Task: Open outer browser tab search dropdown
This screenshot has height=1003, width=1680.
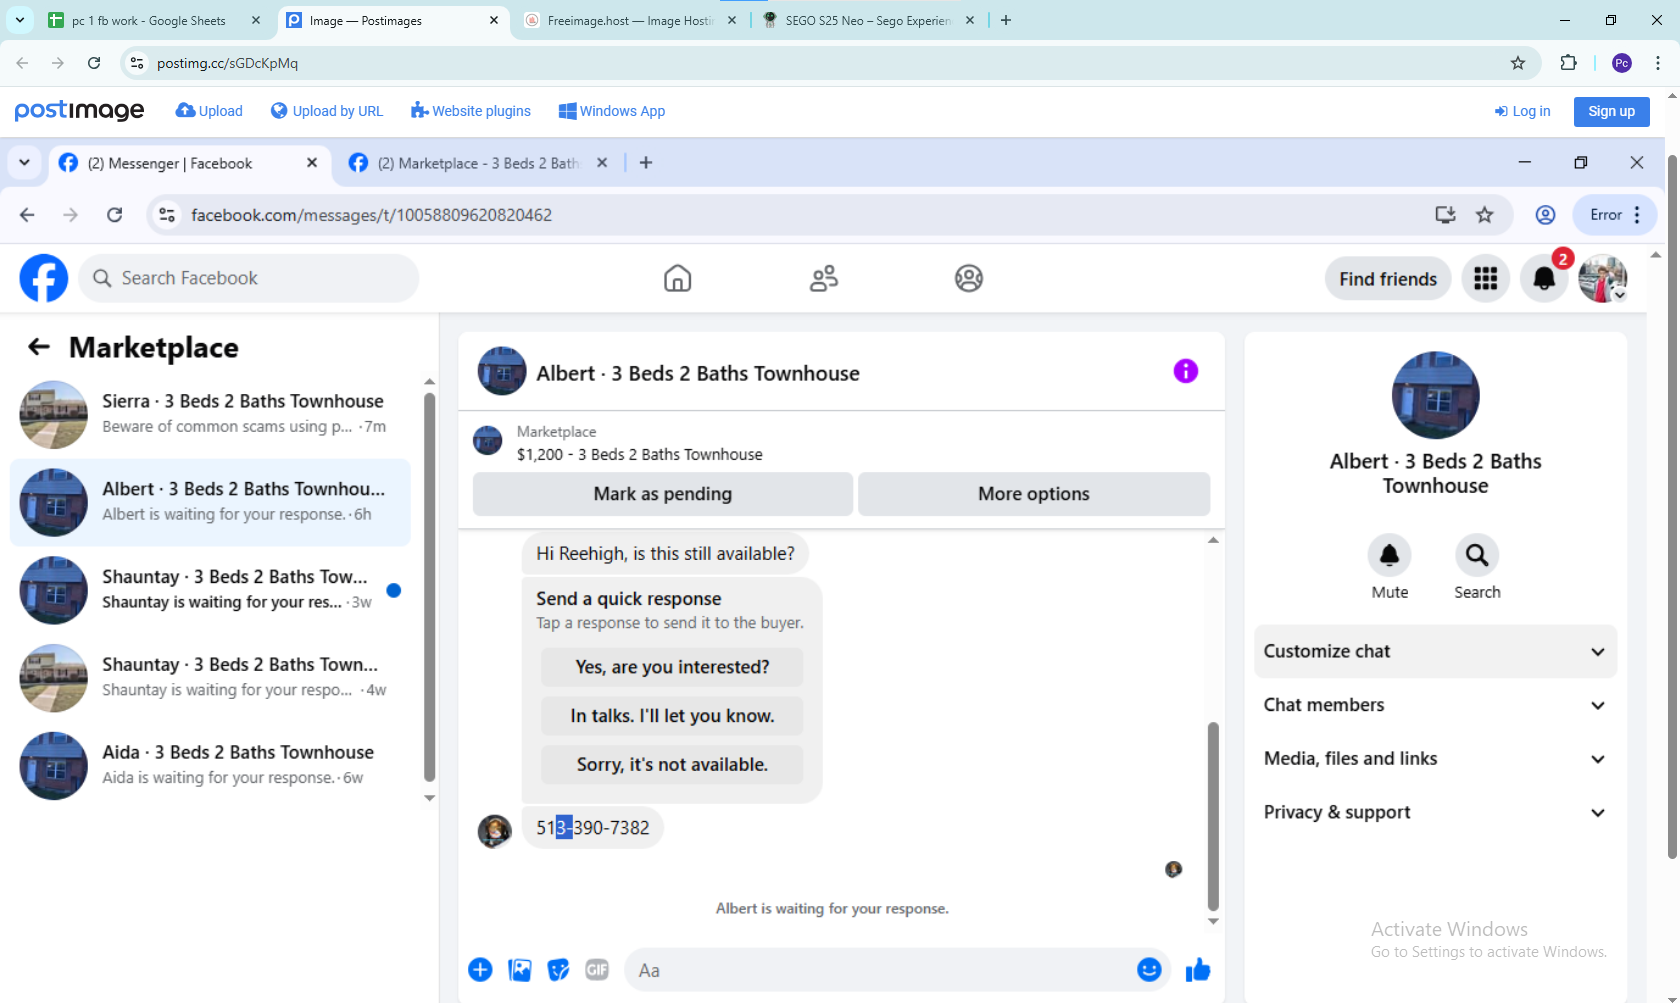Action: point(20,20)
